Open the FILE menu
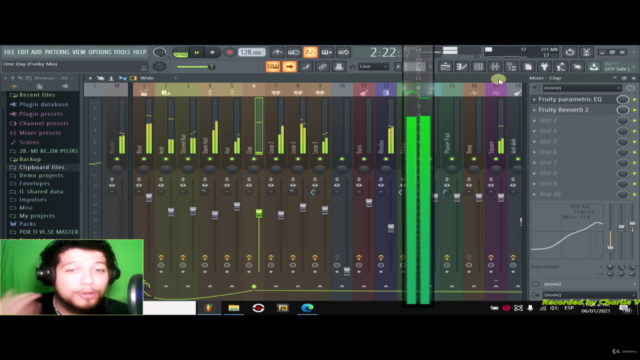Image resolution: width=640 pixels, height=360 pixels. click(x=9, y=52)
